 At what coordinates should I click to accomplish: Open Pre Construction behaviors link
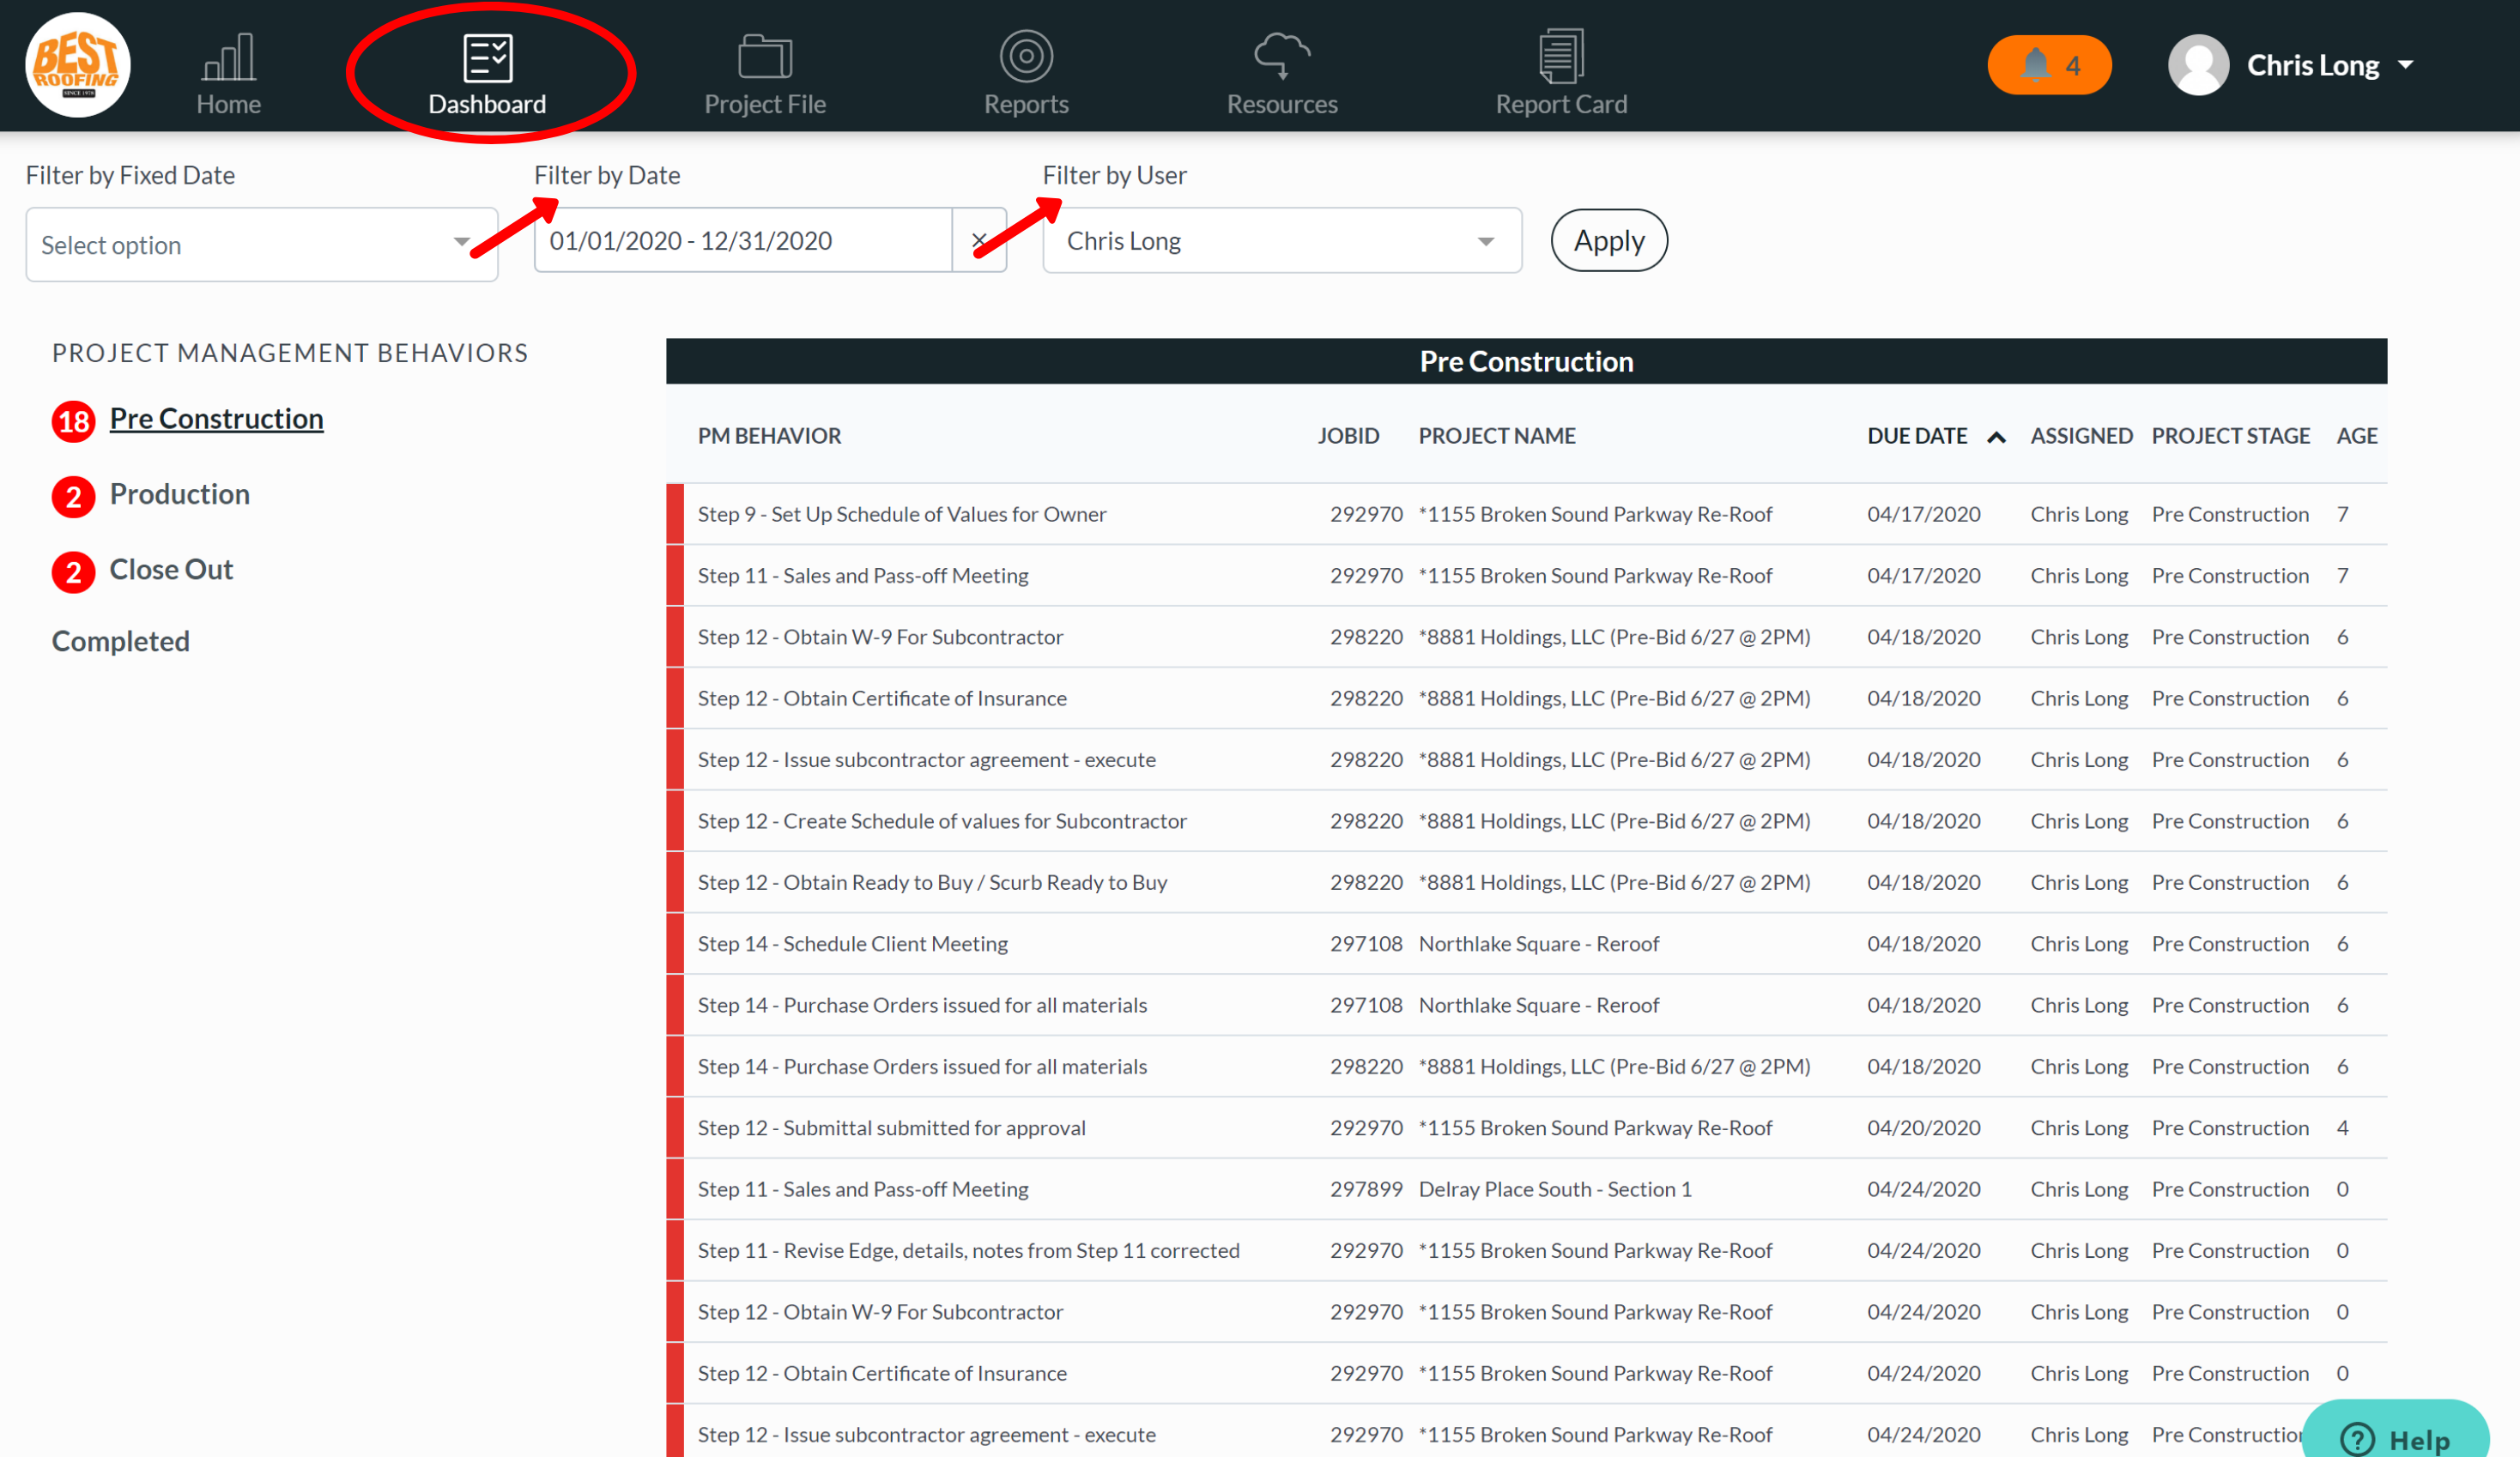pos(216,418)
